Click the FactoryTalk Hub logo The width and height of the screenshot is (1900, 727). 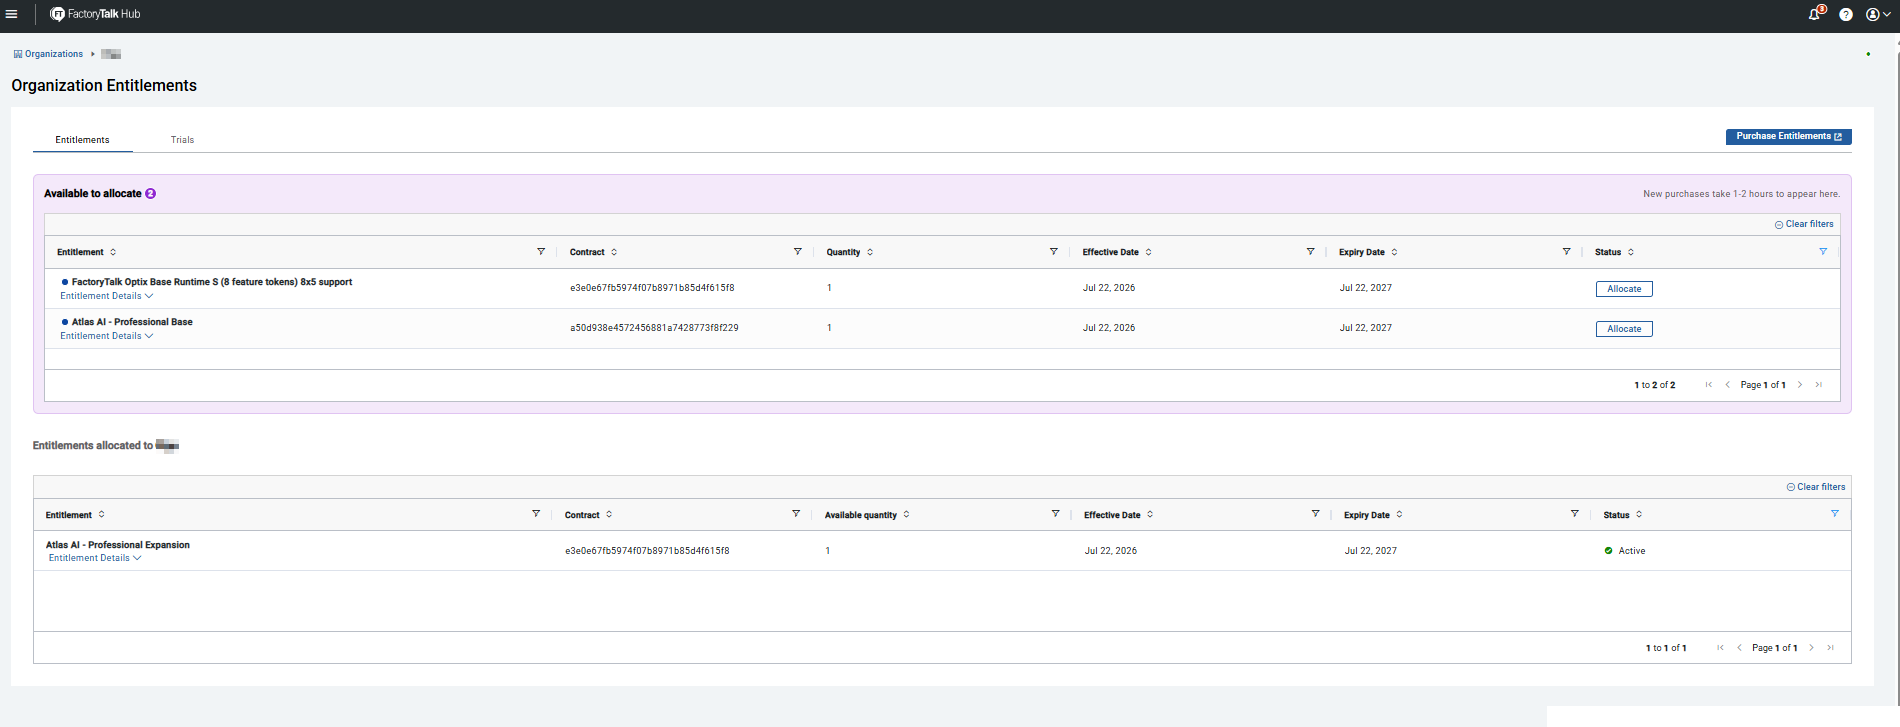coord(95,14)
